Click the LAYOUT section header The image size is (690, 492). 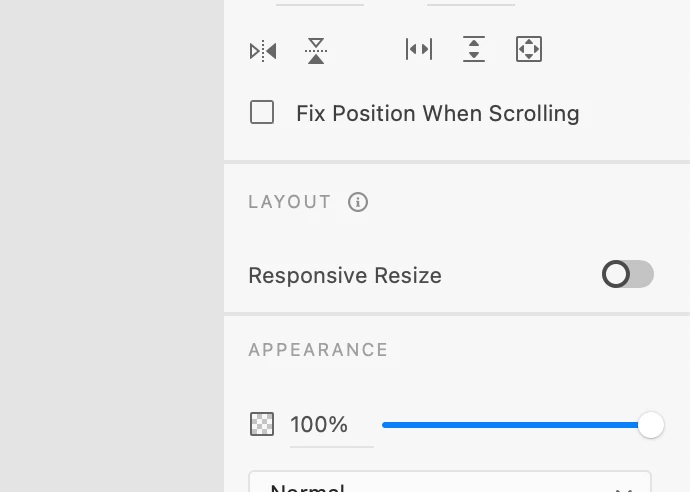(290, 202)
